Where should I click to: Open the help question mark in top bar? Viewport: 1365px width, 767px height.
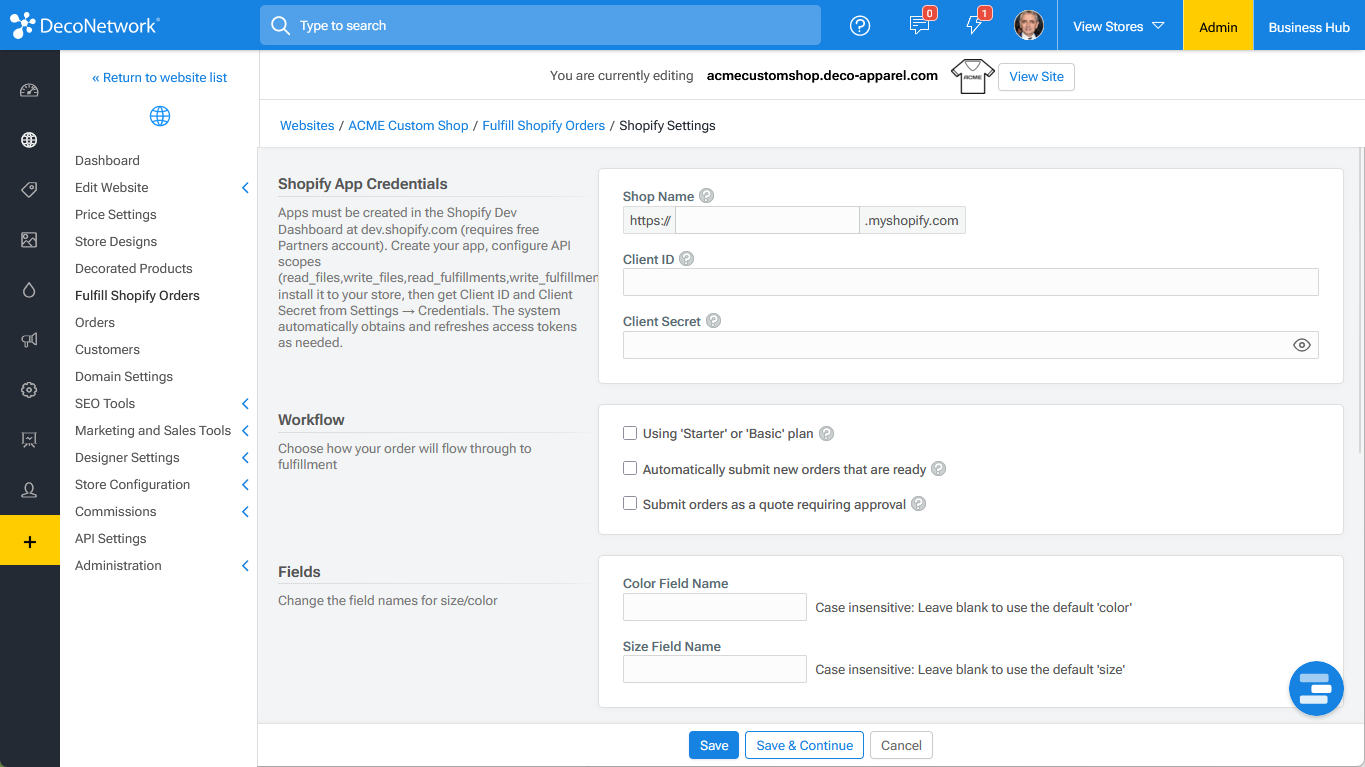click(860, 26)
